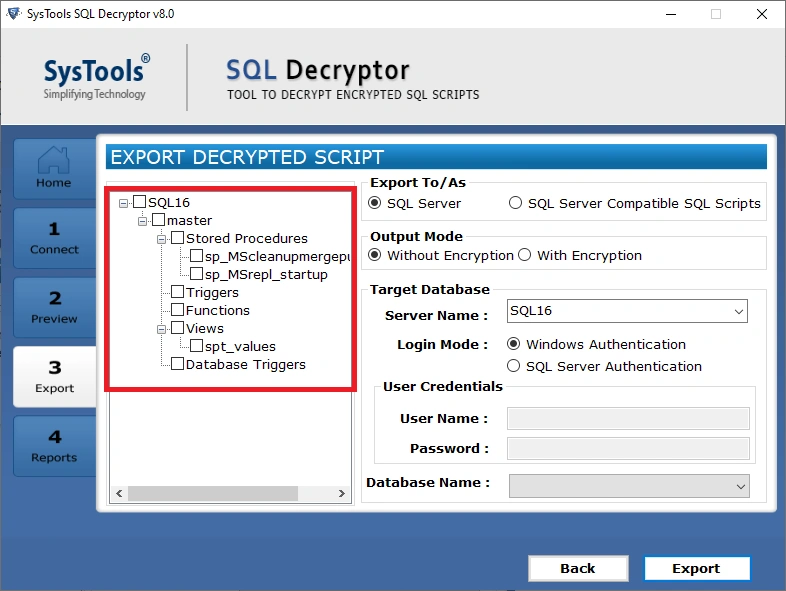Click the Back button
This screenshot has width=786, height=591.
577,568
